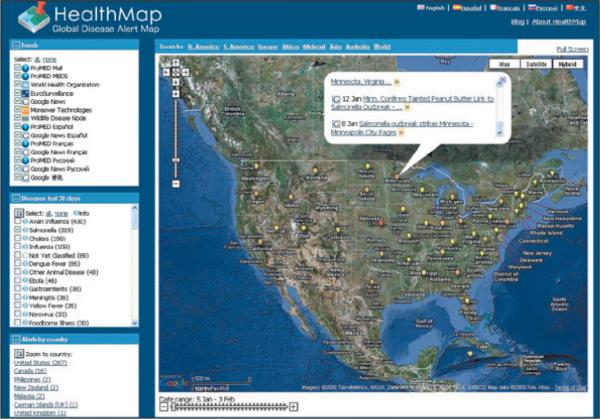Click the red Nebraska alert marker
The height and width of the screenshot is (419, 600).
click(381, 222)
